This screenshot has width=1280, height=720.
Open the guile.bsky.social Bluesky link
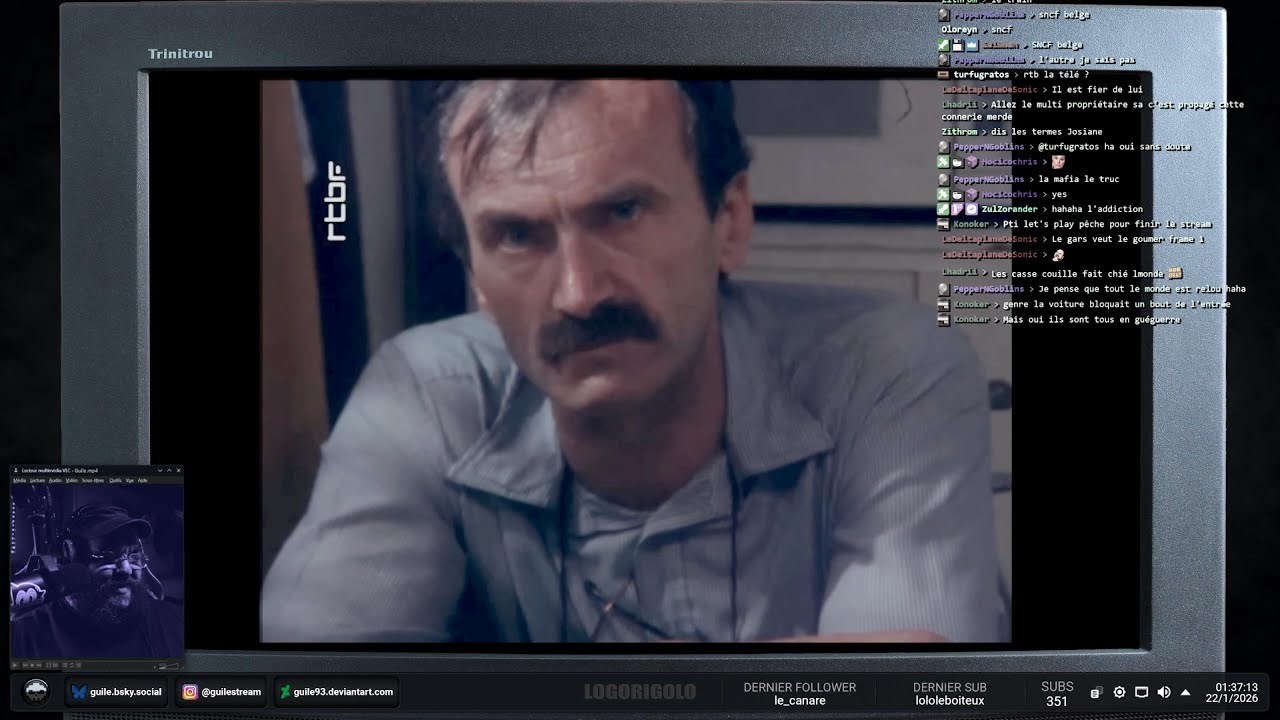(116, 692)
